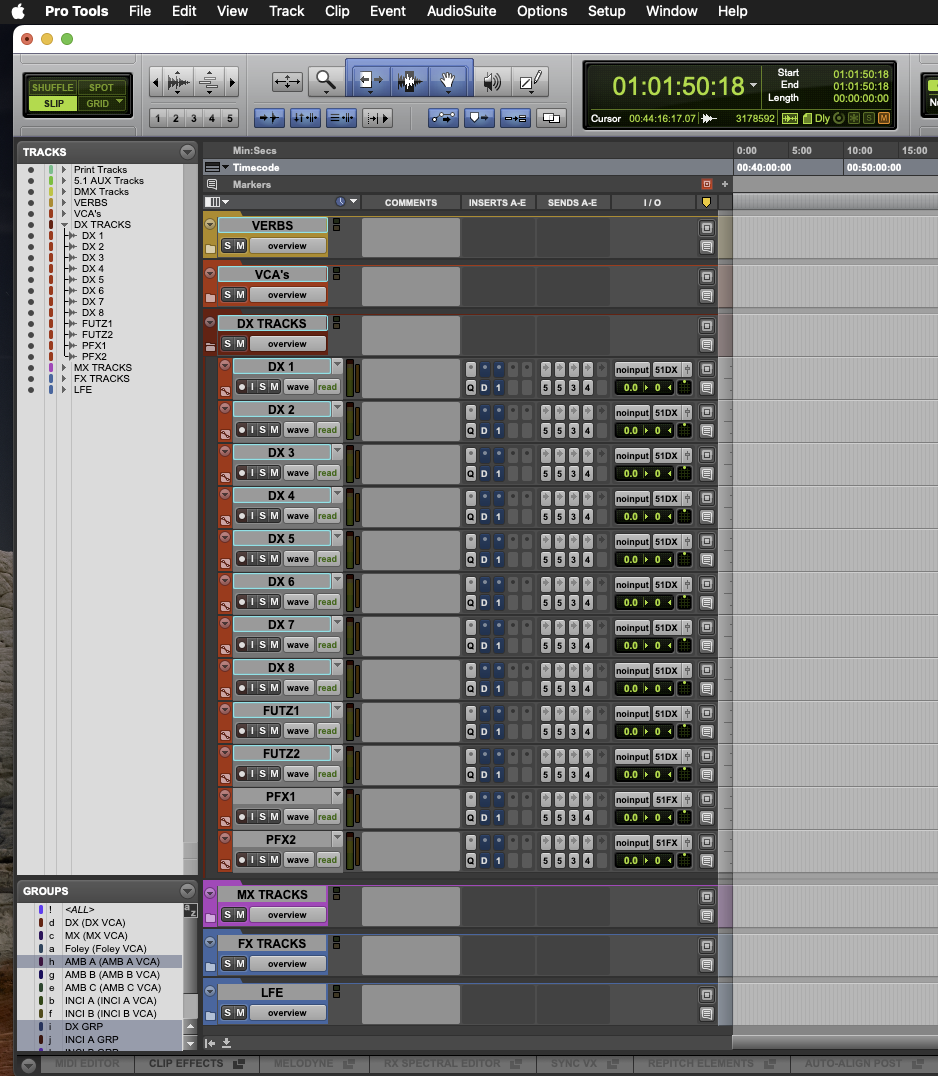This screenshot has height=1076, width=938.
Task: Click yellow marker column icon
Action: point(706,202)
